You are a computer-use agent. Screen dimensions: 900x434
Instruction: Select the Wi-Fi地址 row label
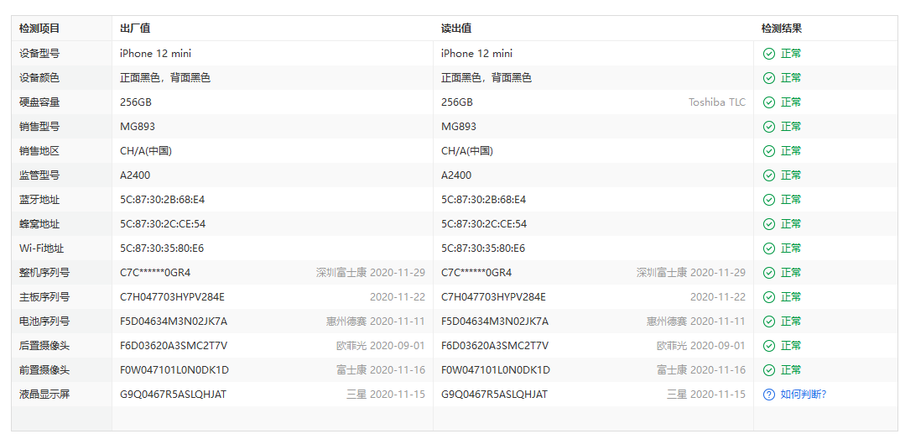tap(41, 249)
